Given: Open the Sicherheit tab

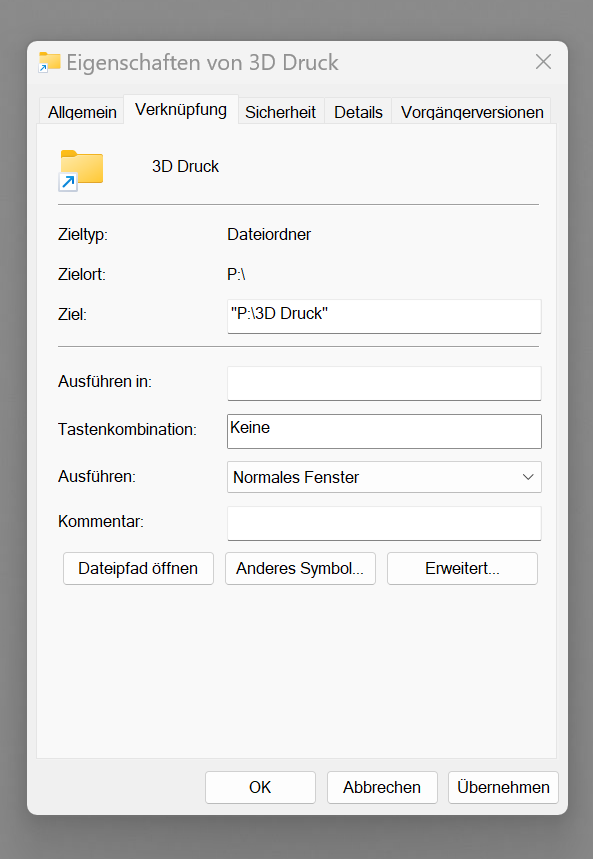Looking at the screenshot, I should point(280,112).
